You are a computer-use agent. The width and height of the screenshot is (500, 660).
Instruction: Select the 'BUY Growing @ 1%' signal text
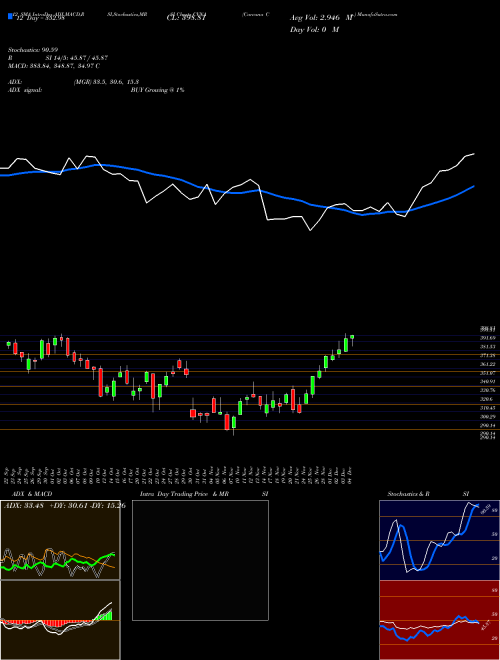(x=157, y=90)
